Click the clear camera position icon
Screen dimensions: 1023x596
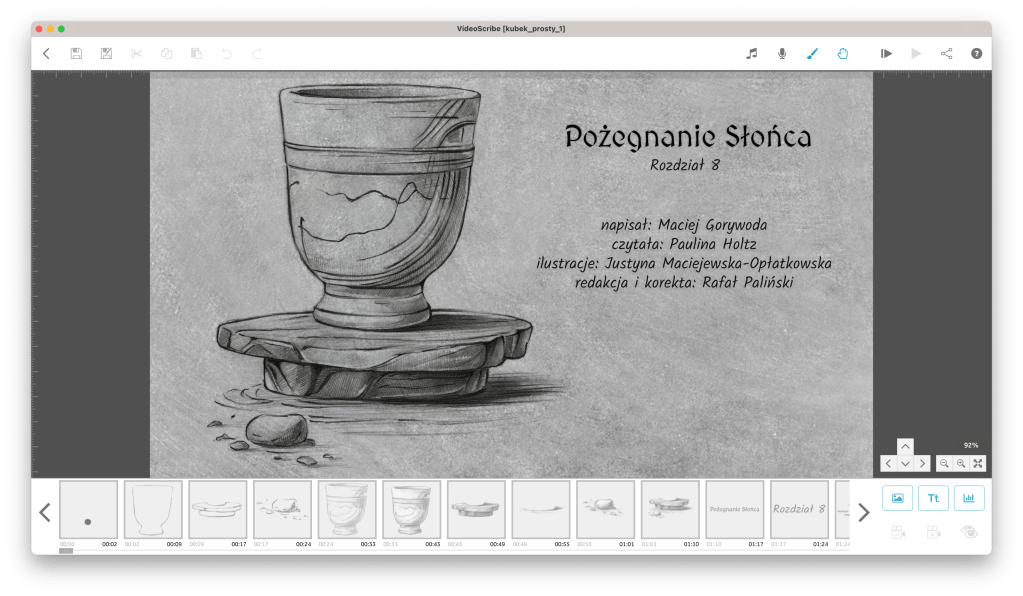933,533
